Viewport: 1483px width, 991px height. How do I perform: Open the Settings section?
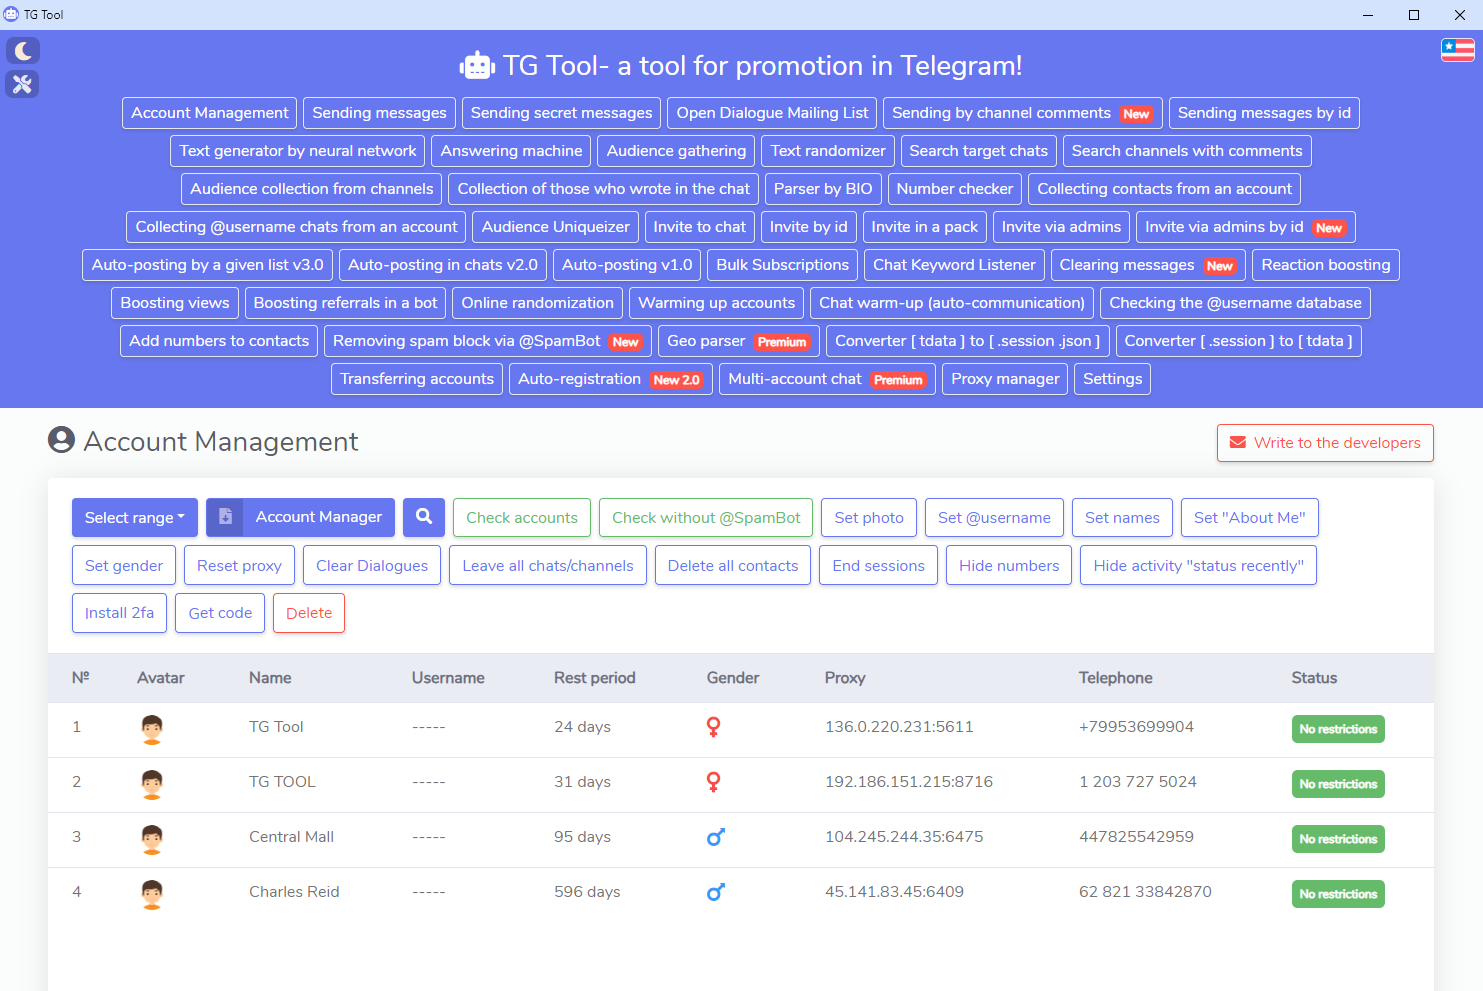pos(1112,379)
